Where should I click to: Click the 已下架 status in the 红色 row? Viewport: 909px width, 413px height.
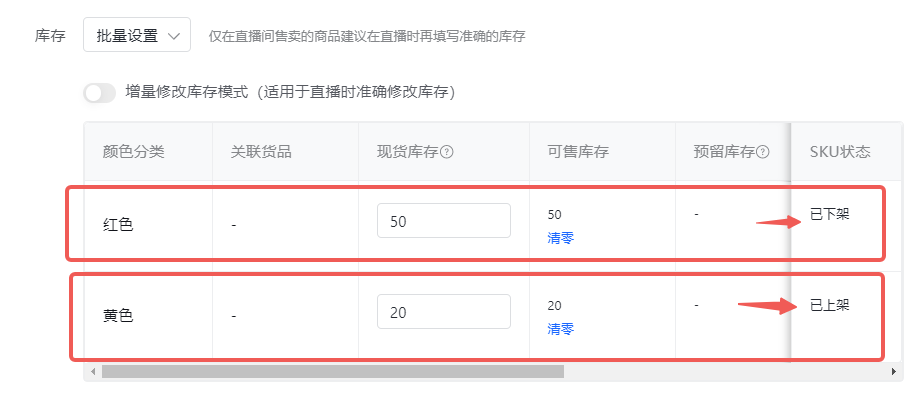pos(830,214)
